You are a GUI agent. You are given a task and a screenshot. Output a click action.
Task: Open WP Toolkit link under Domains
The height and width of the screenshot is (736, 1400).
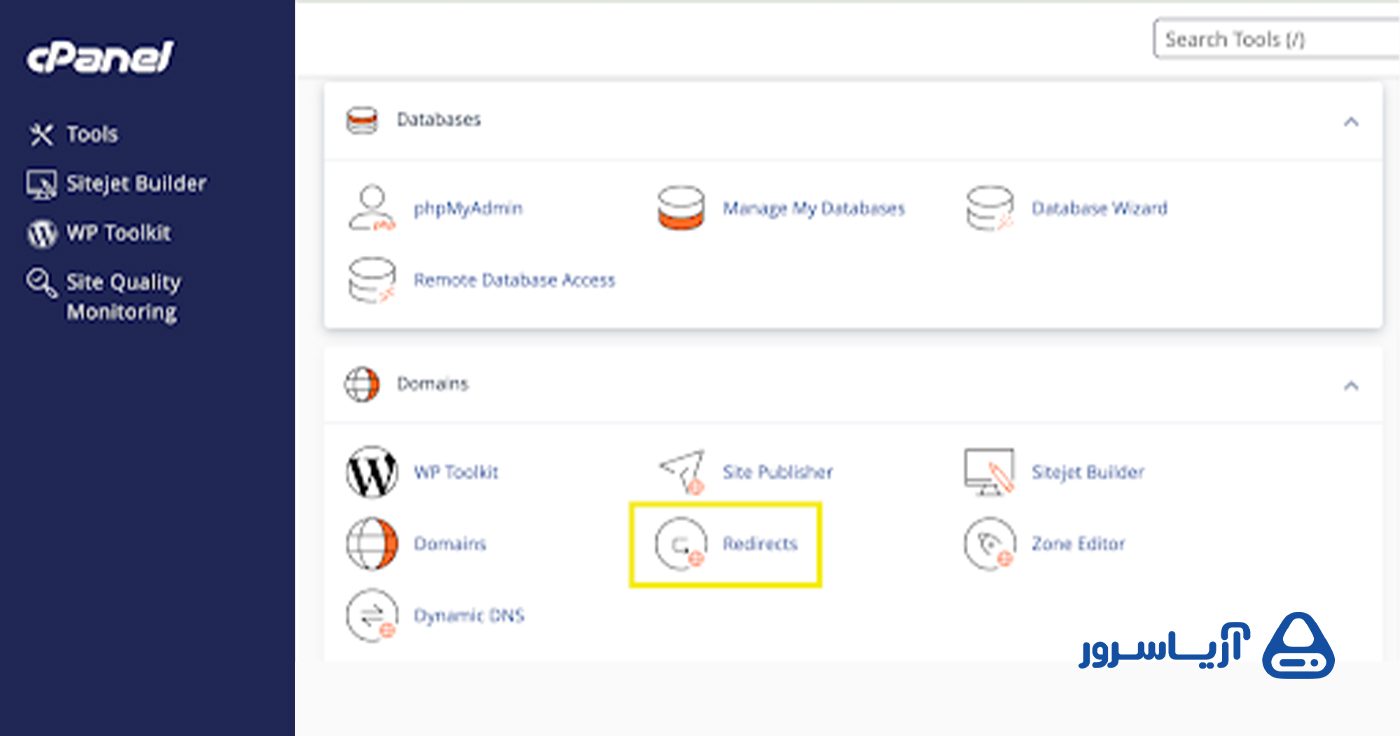coord(456,472)
